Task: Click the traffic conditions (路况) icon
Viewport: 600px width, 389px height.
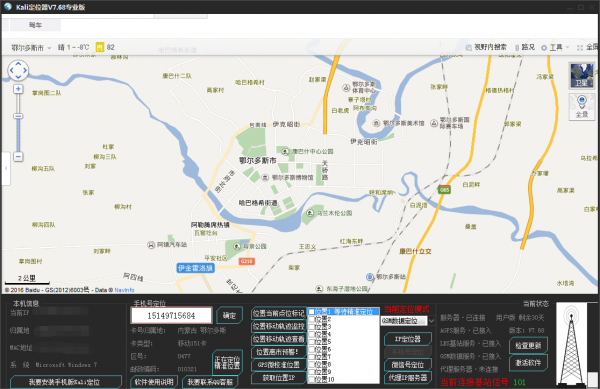Action: pyautogui.click(x=525, y=47)
